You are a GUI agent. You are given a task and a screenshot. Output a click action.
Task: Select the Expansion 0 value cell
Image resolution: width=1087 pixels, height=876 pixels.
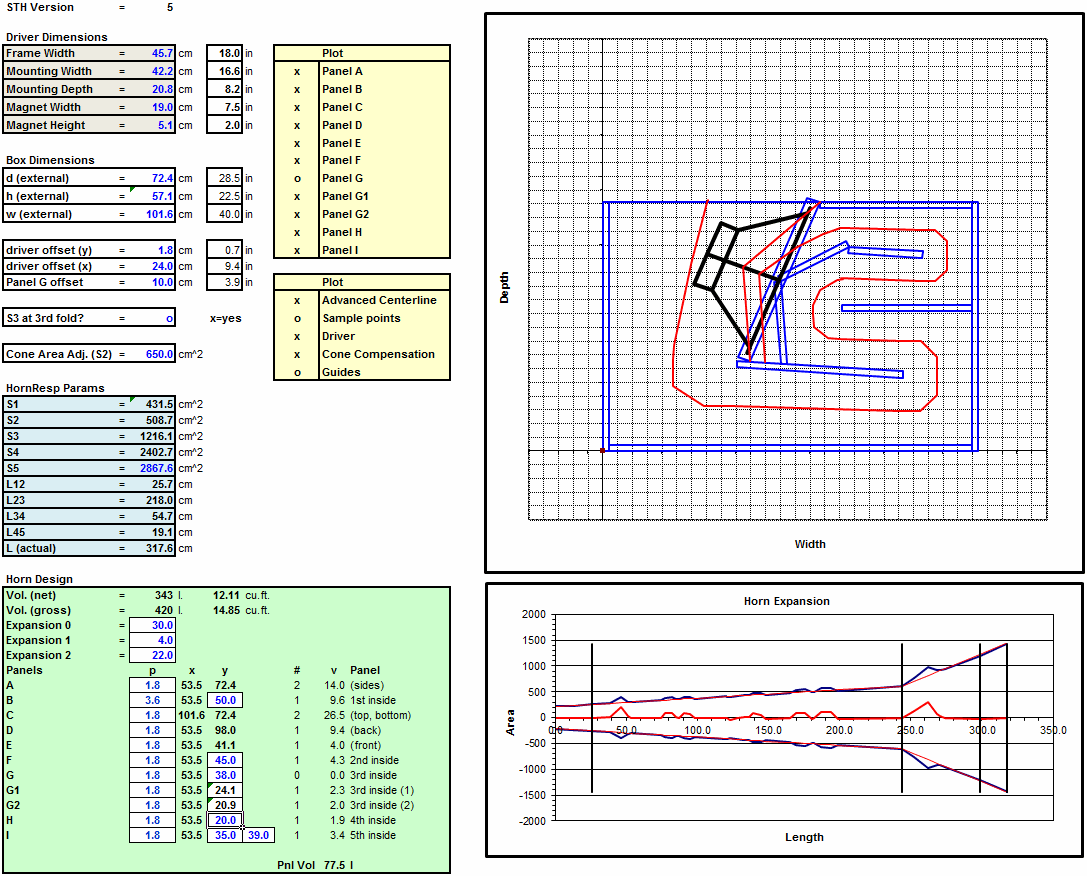(152, 625)
